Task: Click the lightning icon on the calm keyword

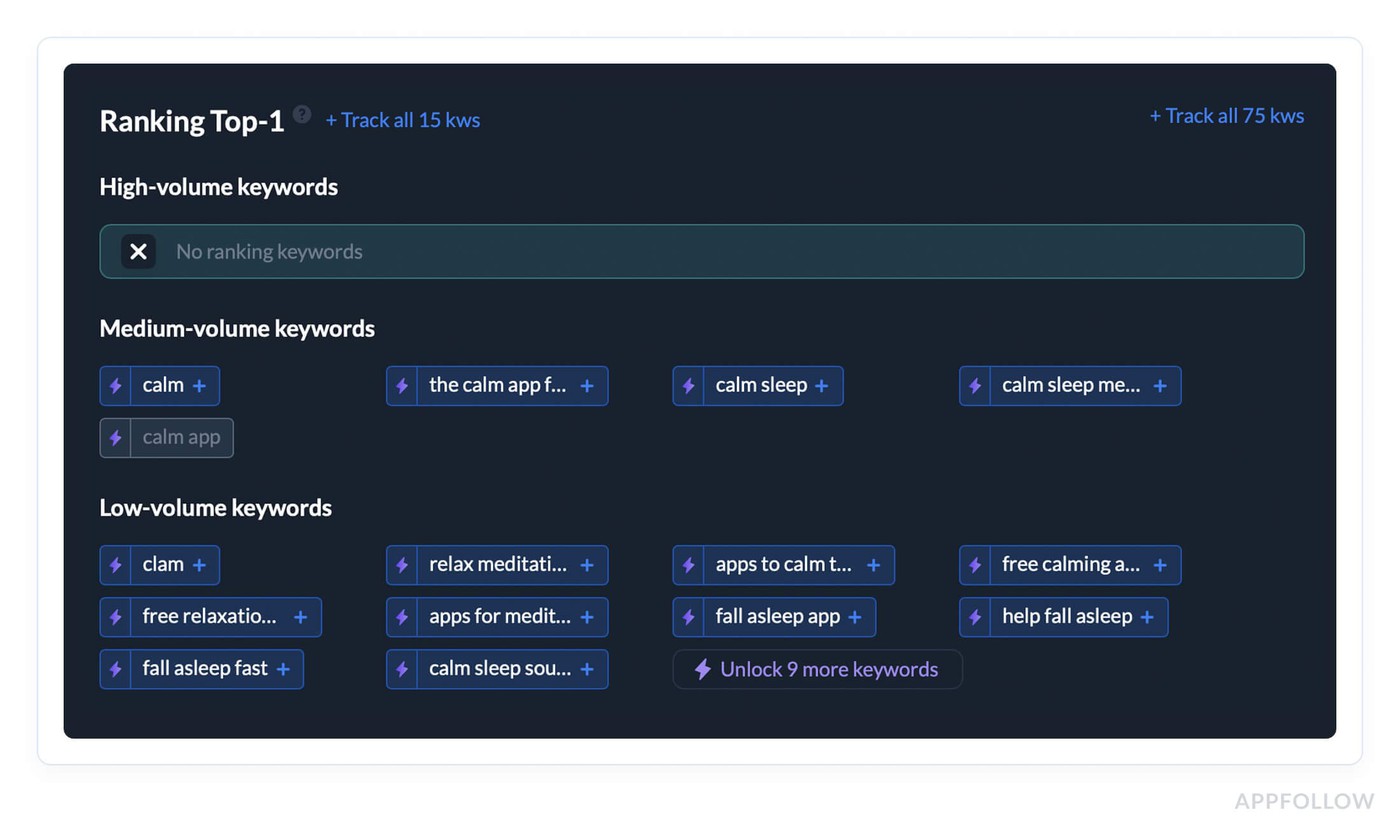Action: (x=115, y=386)
